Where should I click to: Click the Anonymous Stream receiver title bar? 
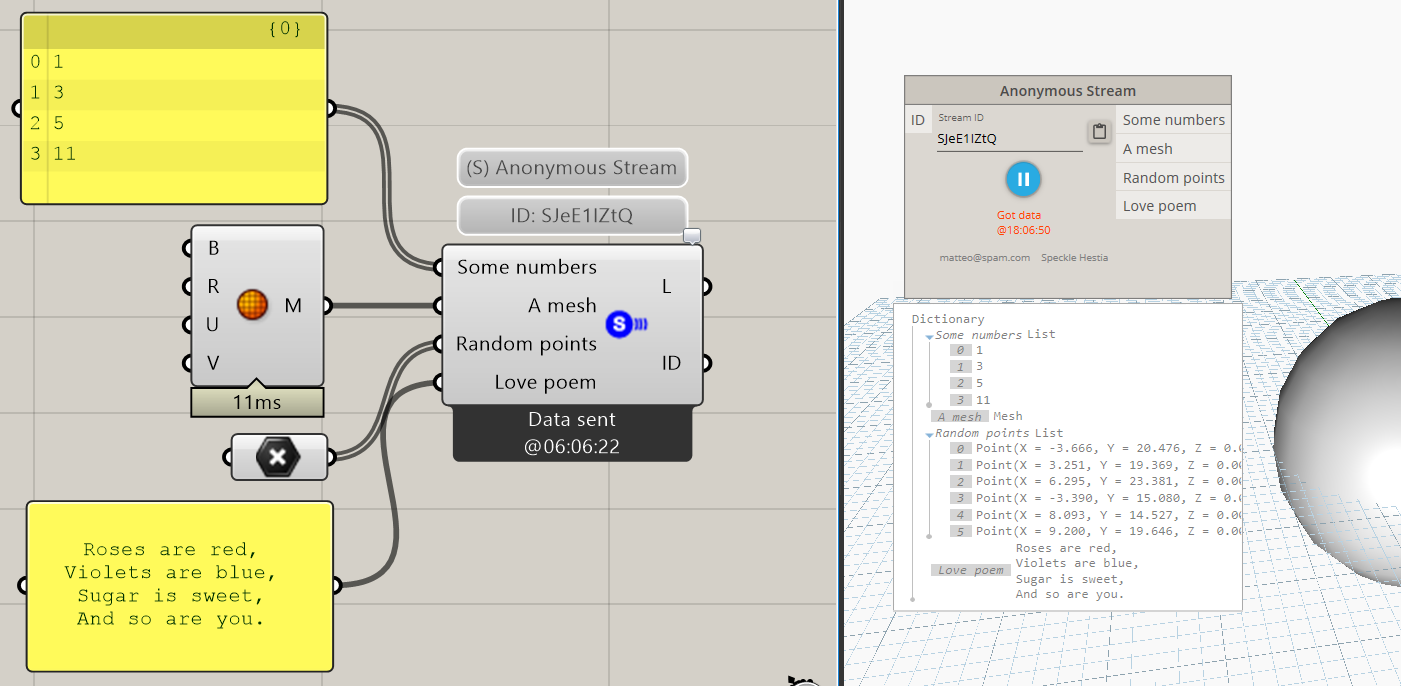[x=1068, y=90]
